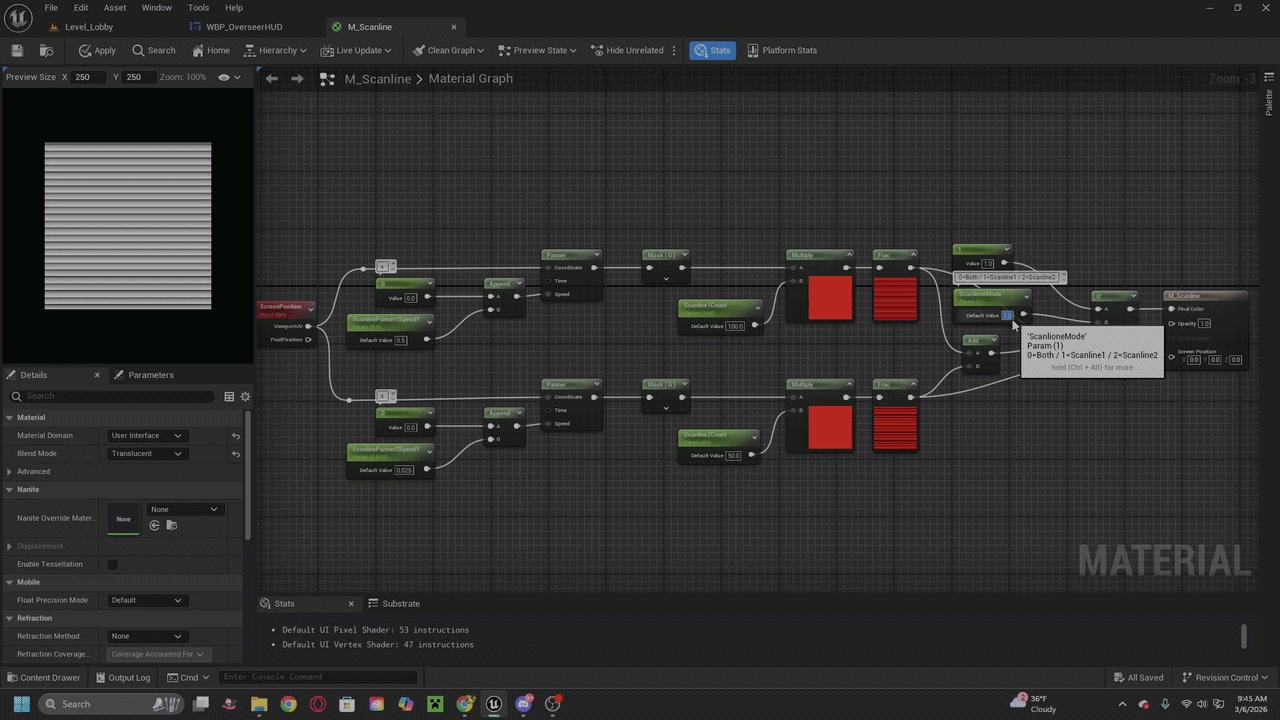The width and height of the screenshot is (1280, 720).
Task: Click the Apply button
Action: coord(97,50)
